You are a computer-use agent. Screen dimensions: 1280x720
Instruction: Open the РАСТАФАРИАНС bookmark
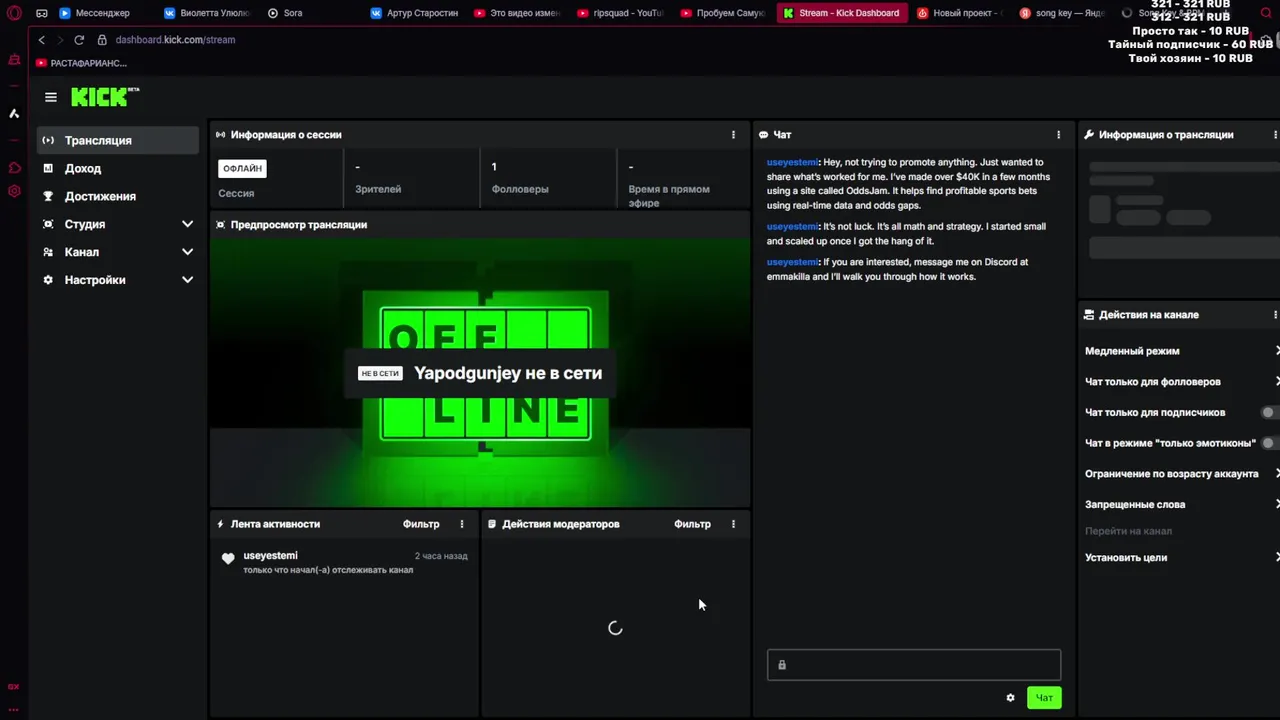point(81,63)
